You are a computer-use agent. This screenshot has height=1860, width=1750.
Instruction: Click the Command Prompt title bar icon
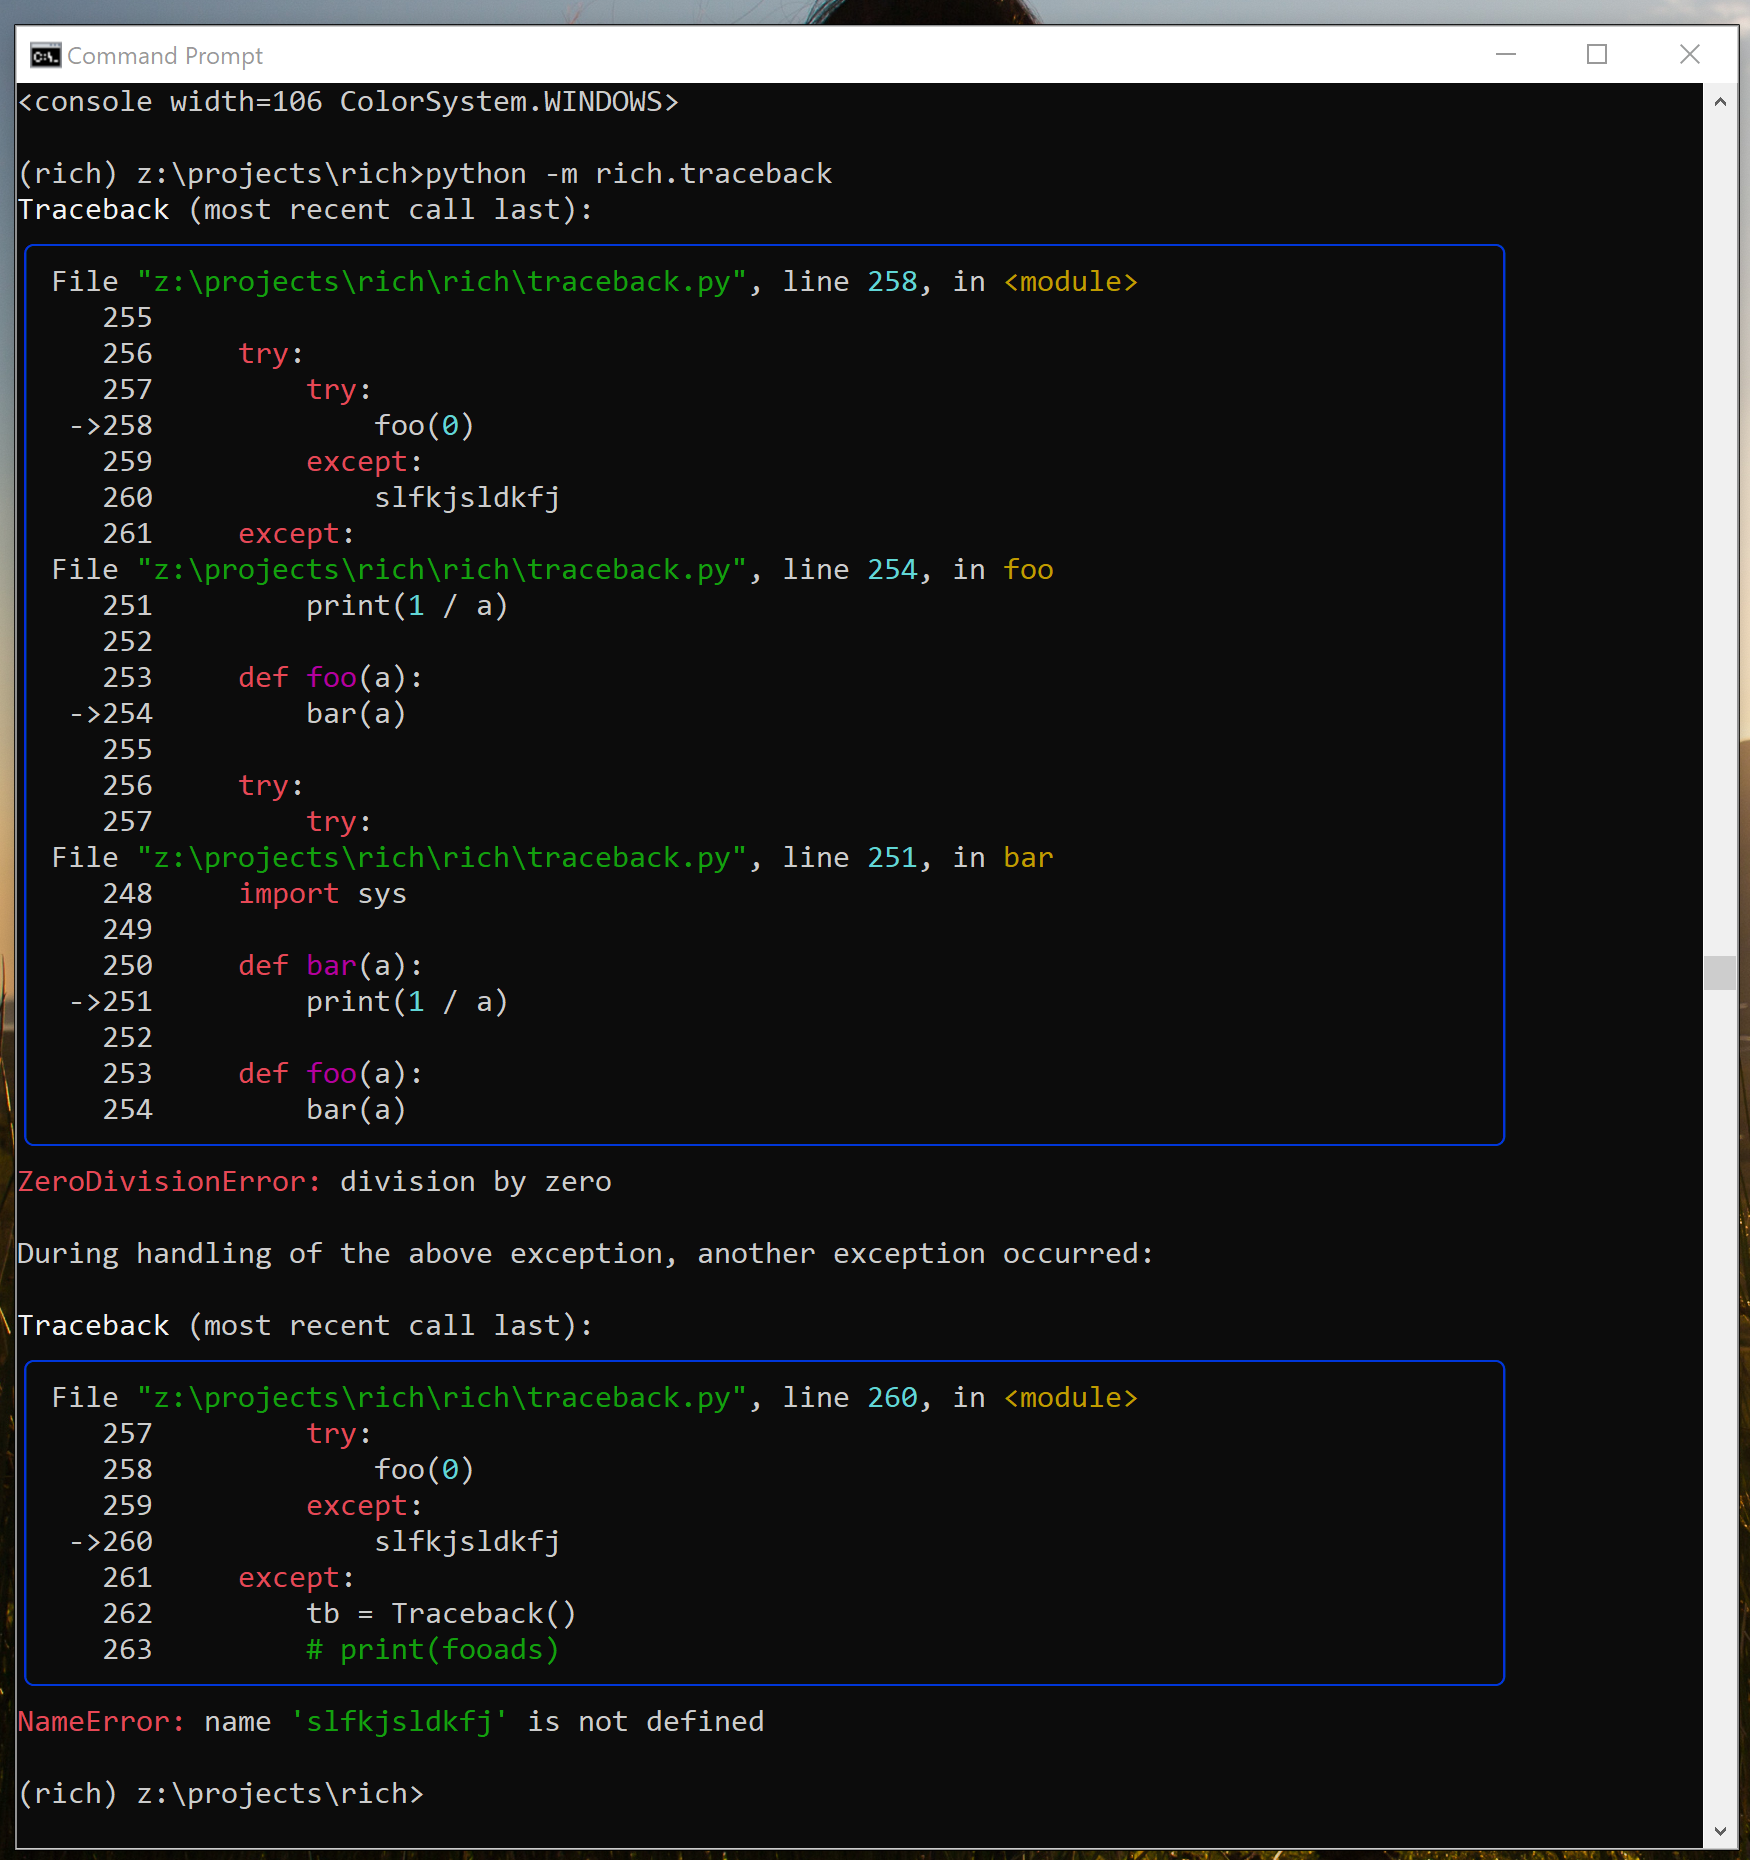[45, 55]
